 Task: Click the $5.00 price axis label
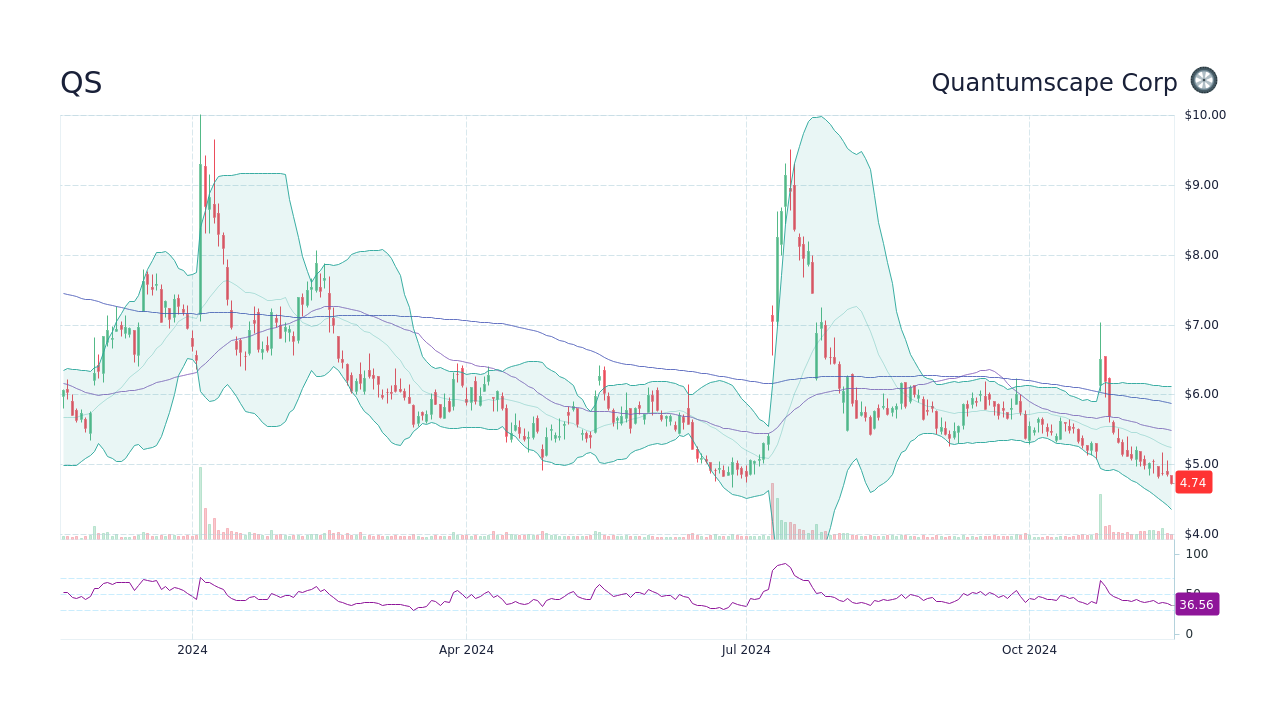[1201, 464]
